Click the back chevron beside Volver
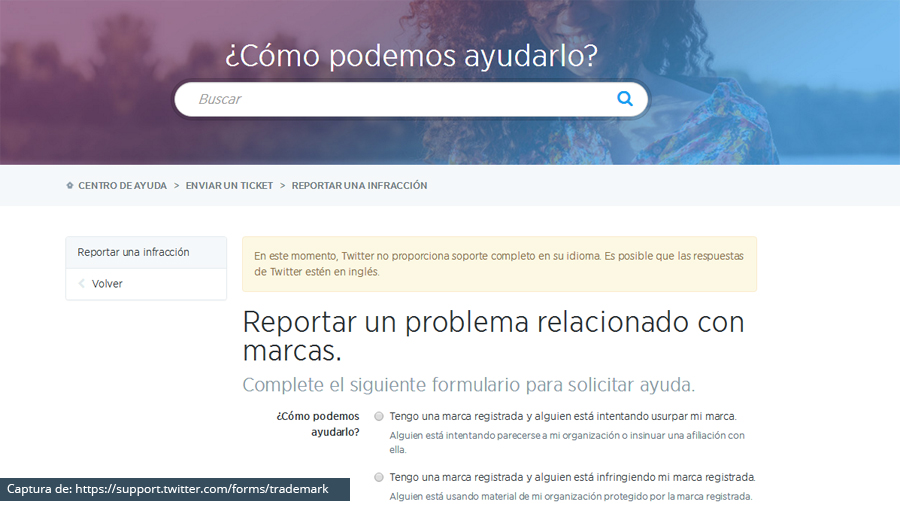Viewport: 900px width, 514px height. pyautogui.click(x=82, y=283)
